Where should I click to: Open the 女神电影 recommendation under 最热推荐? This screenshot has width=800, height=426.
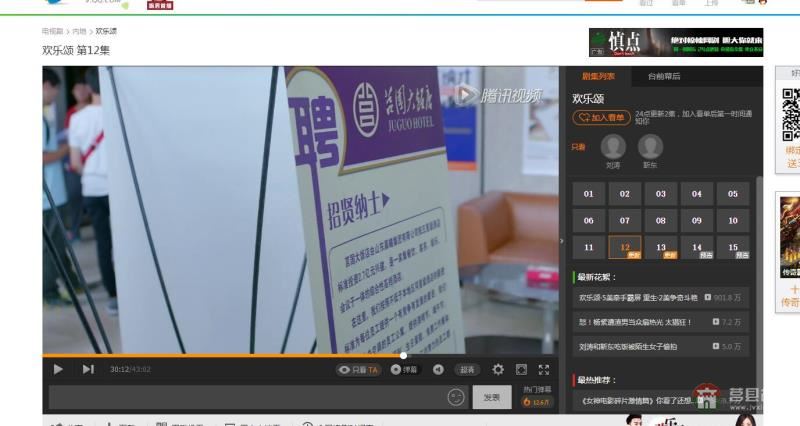661,401
